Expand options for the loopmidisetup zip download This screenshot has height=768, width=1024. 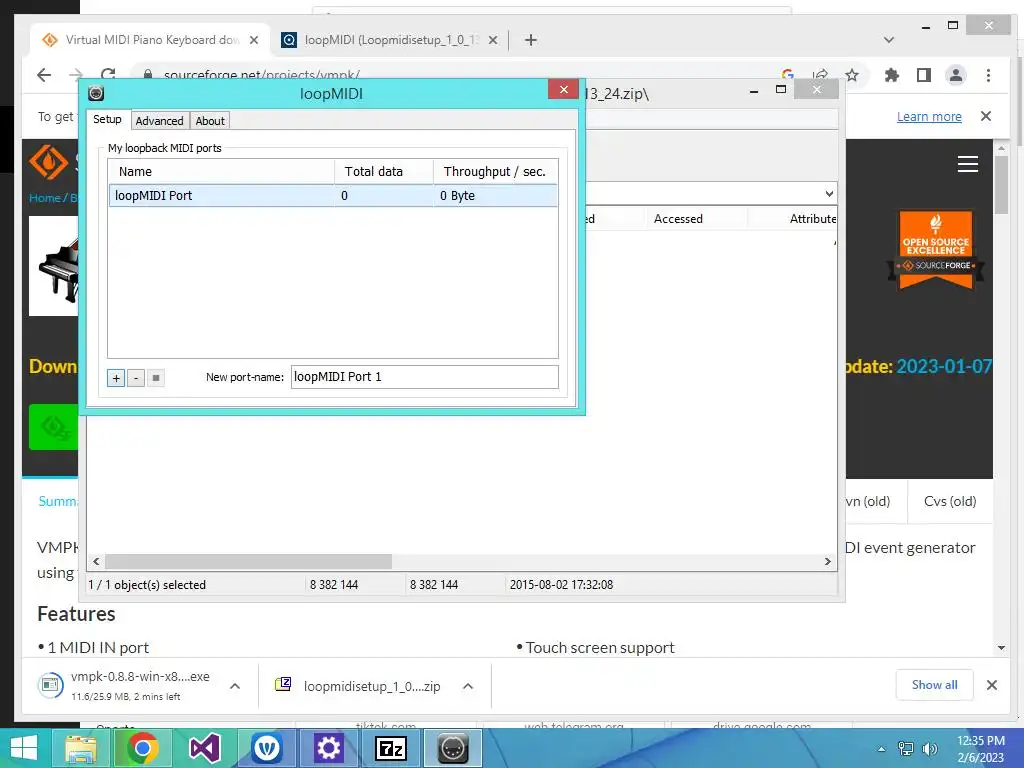click(468, 686)
